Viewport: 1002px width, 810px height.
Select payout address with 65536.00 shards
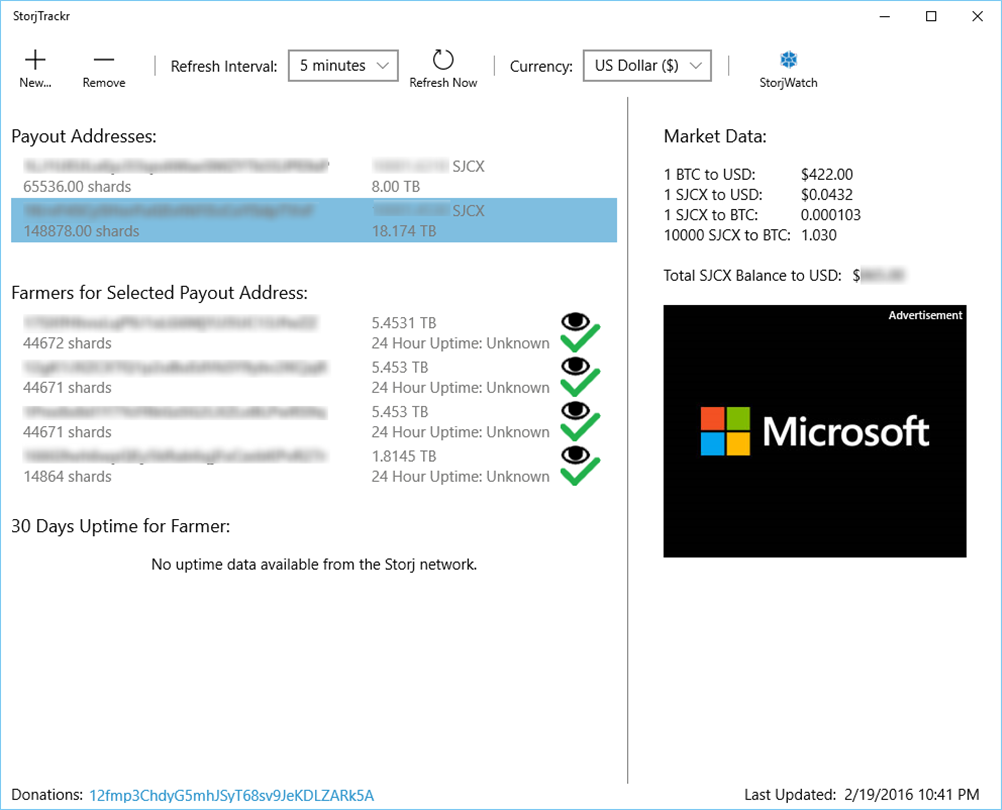[x=314, y=176]
